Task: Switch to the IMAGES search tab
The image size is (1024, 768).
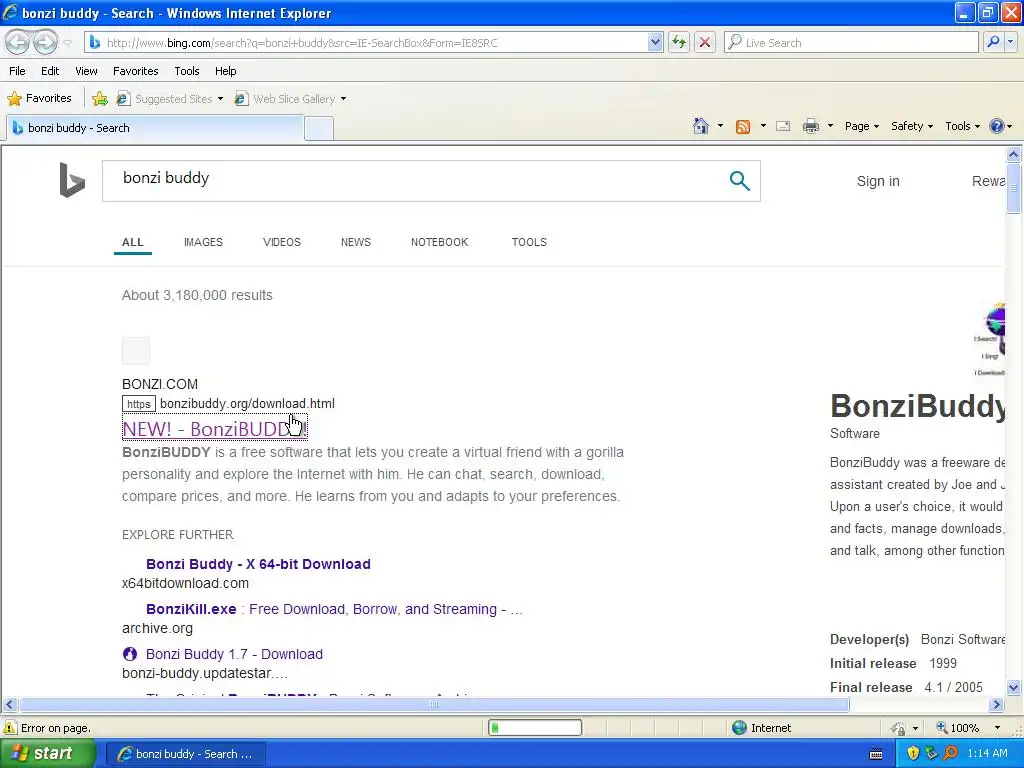Action: pyautogui.click(x=203, y=242)
